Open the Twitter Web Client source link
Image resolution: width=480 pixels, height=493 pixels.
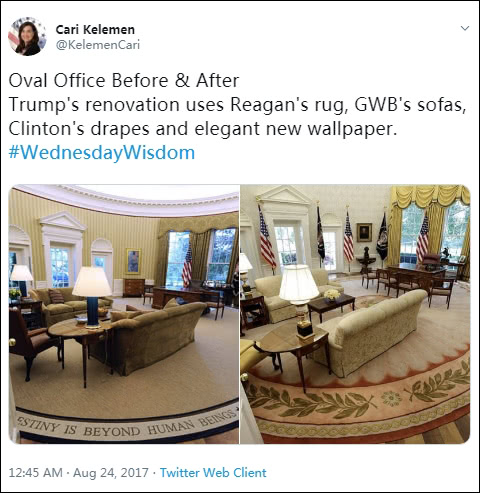pos(213,472)
